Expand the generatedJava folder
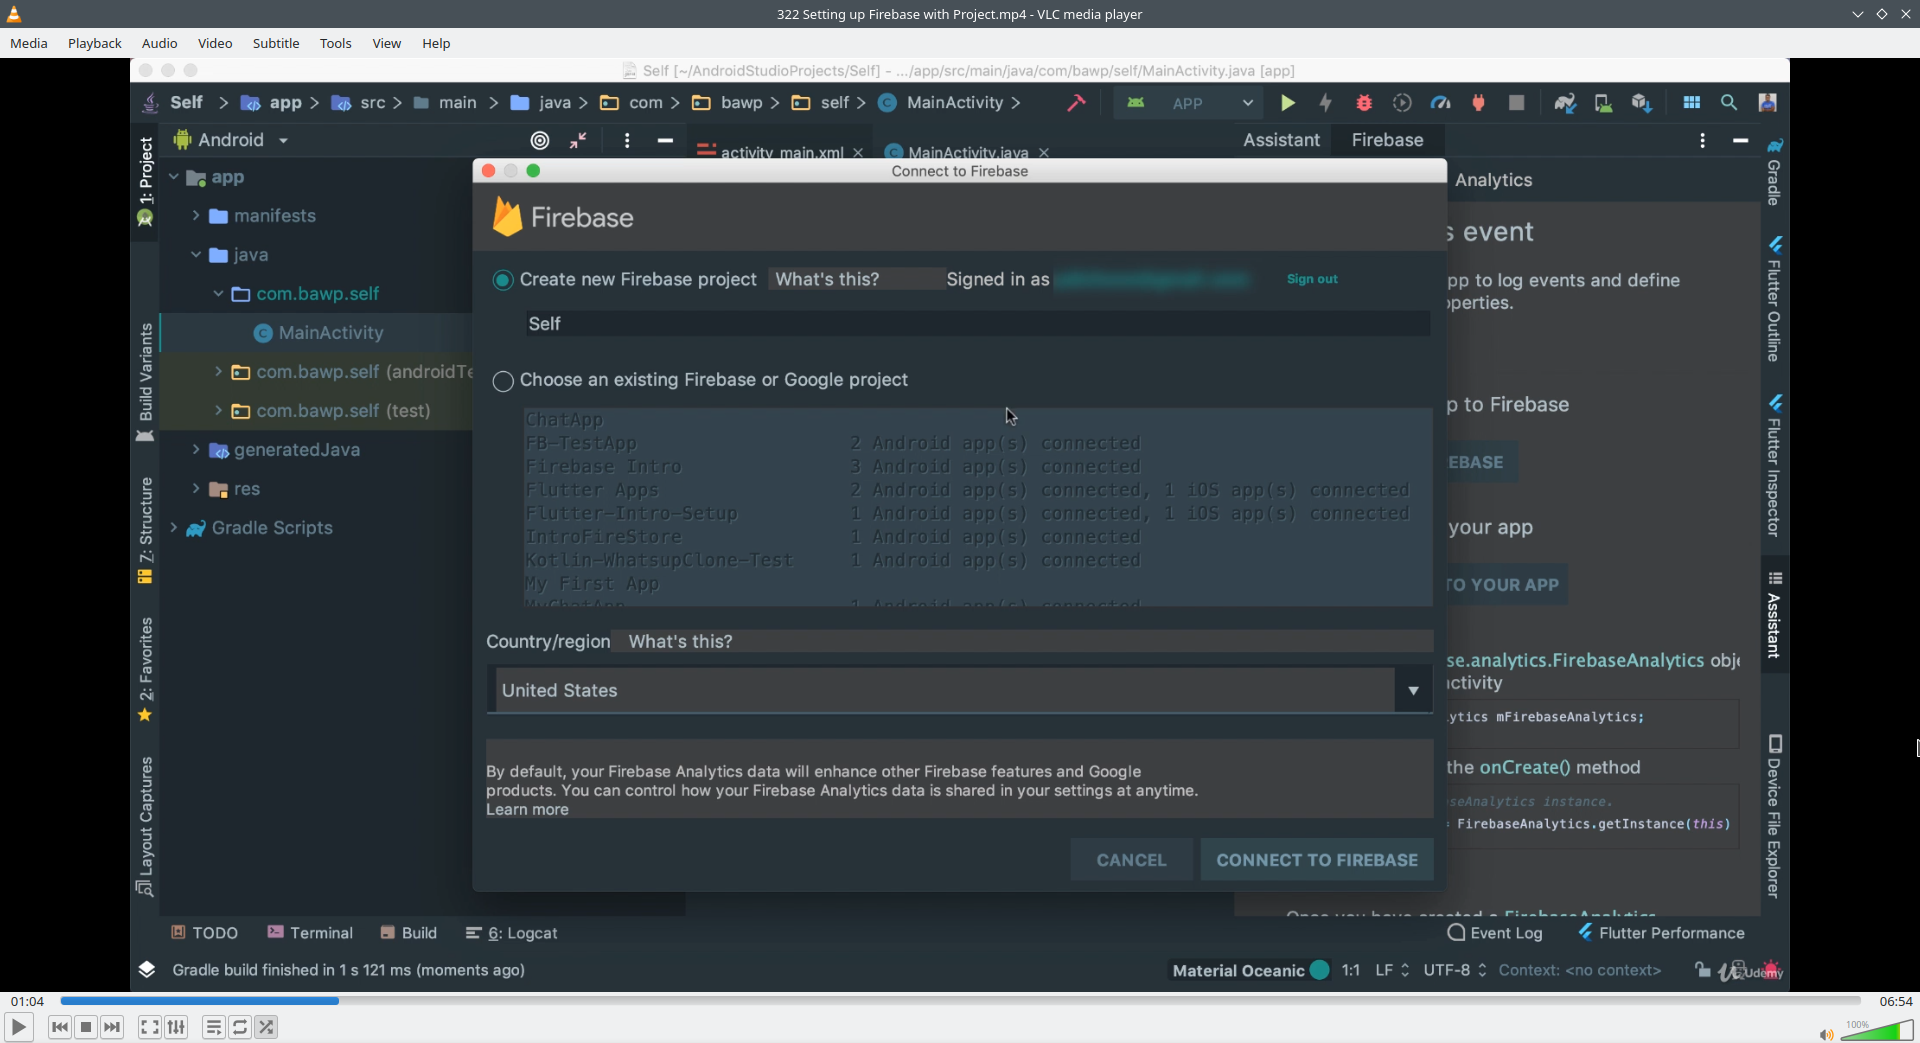The width and height of the screenshot is (1920, 1043). point(196,450)
